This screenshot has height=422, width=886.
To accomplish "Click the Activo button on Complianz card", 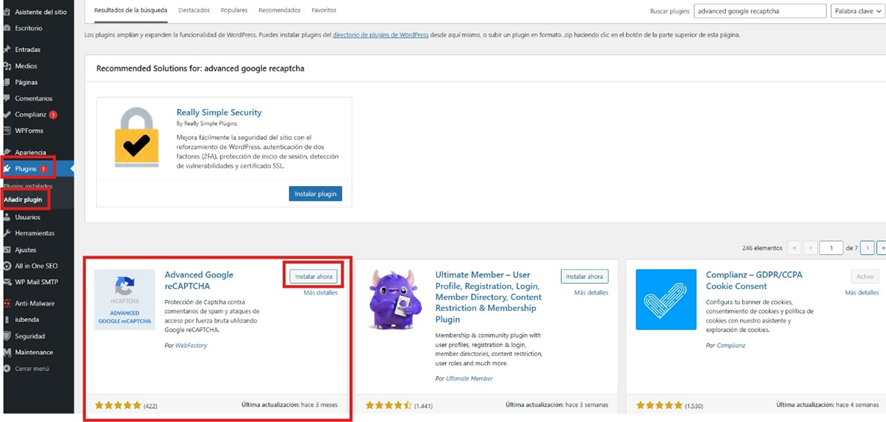I will [865, 276].
